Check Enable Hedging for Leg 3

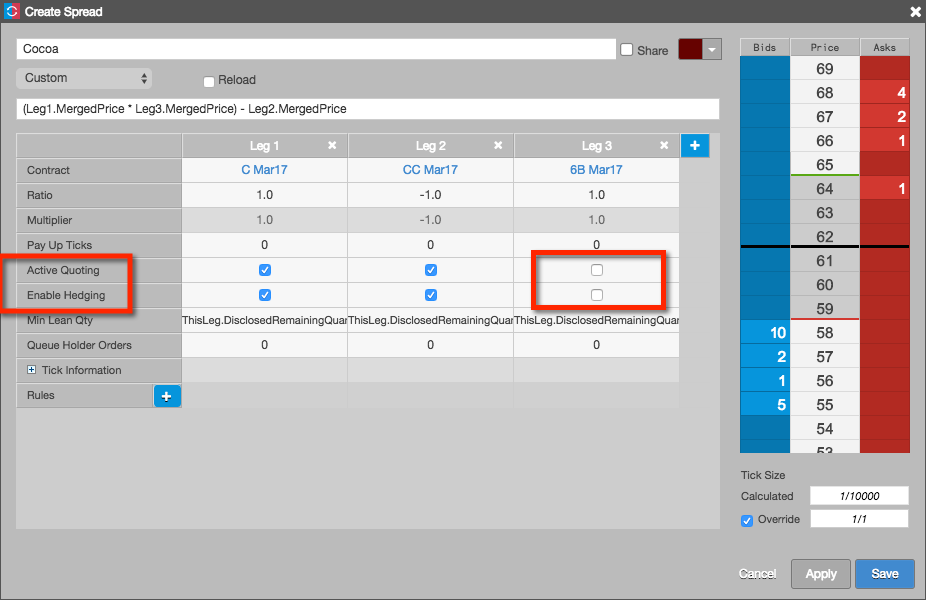click(x=596, y=295)
